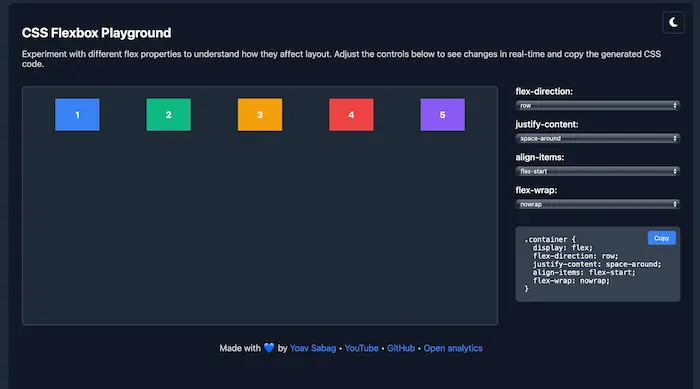The image size is (700, 389).
Task: Open the justify-content dropdown set to space-around
Action: coord(597,138)
